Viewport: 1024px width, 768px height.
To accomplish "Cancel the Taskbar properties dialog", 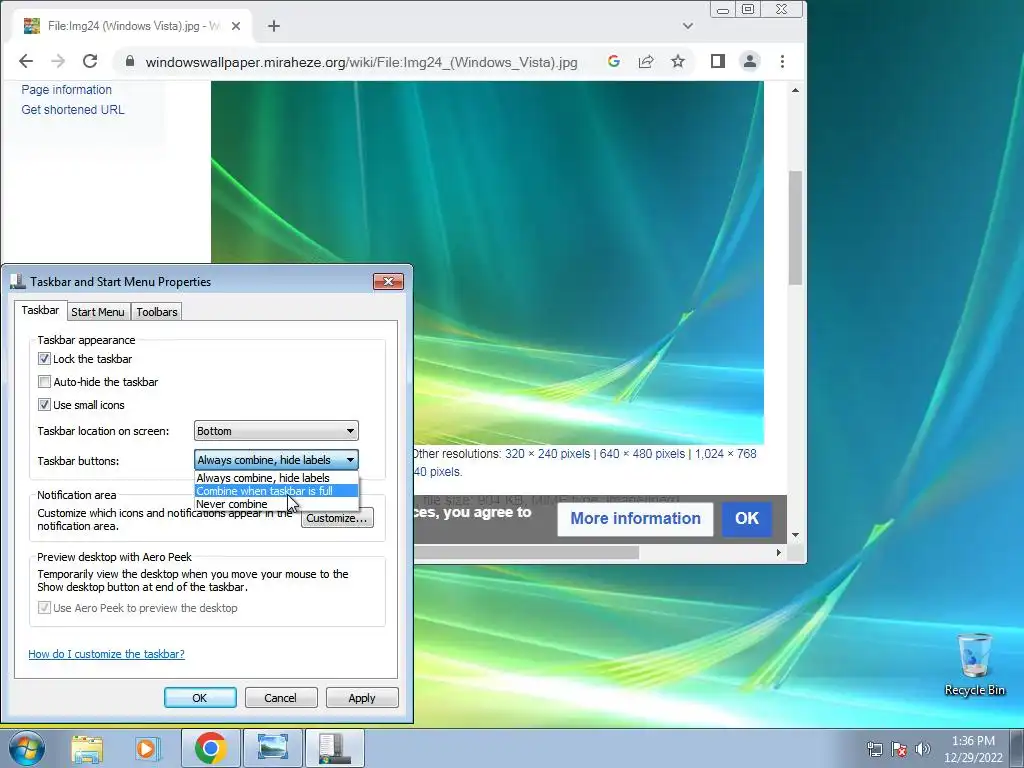I will [281, 697].
